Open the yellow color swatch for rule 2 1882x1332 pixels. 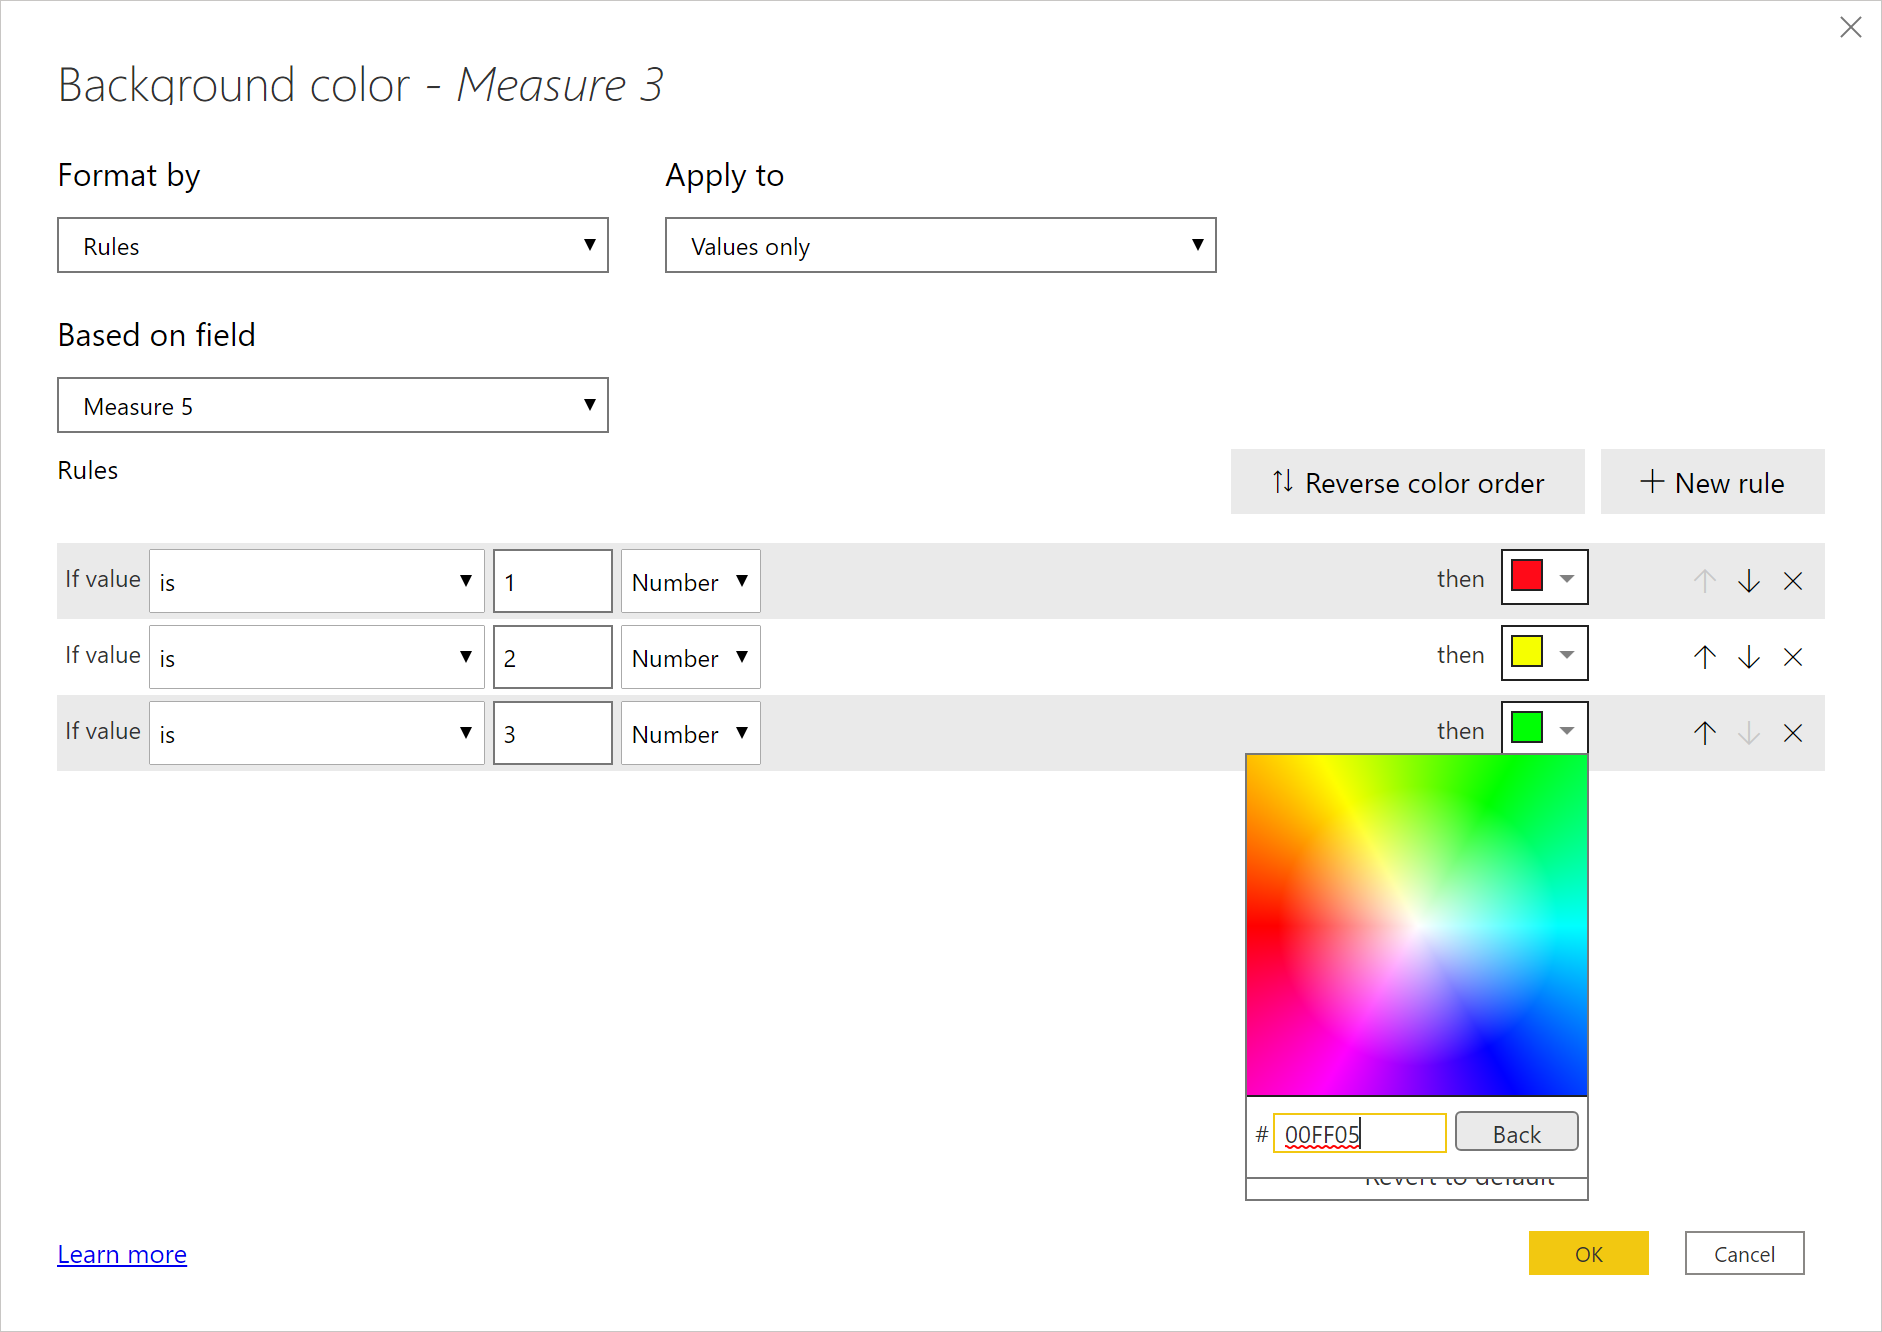click(1545, 653)
